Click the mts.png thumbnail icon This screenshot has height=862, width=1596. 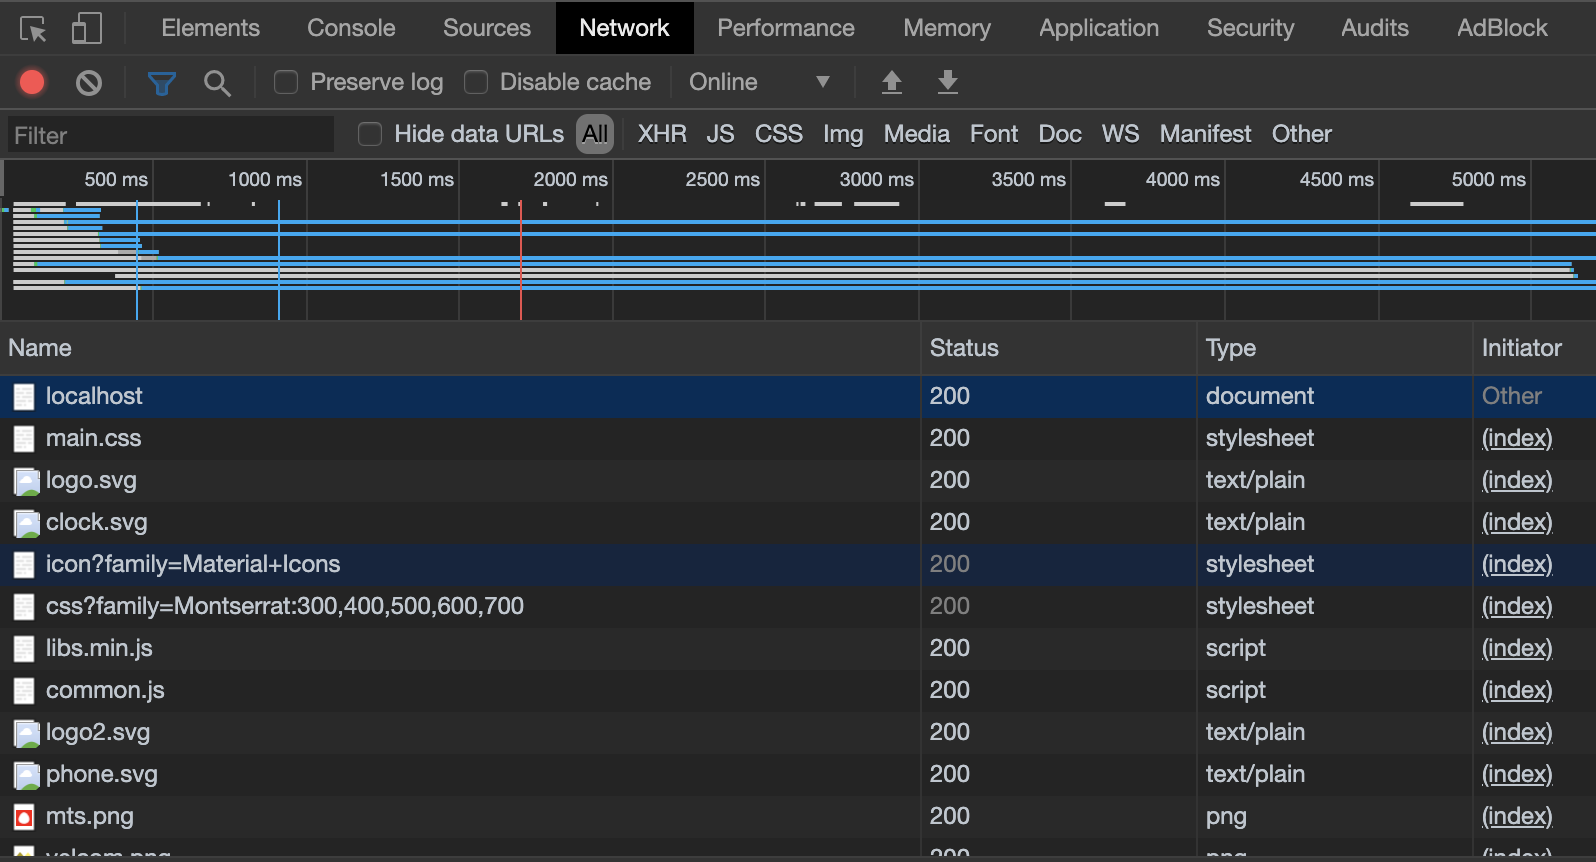pos(24,817)
